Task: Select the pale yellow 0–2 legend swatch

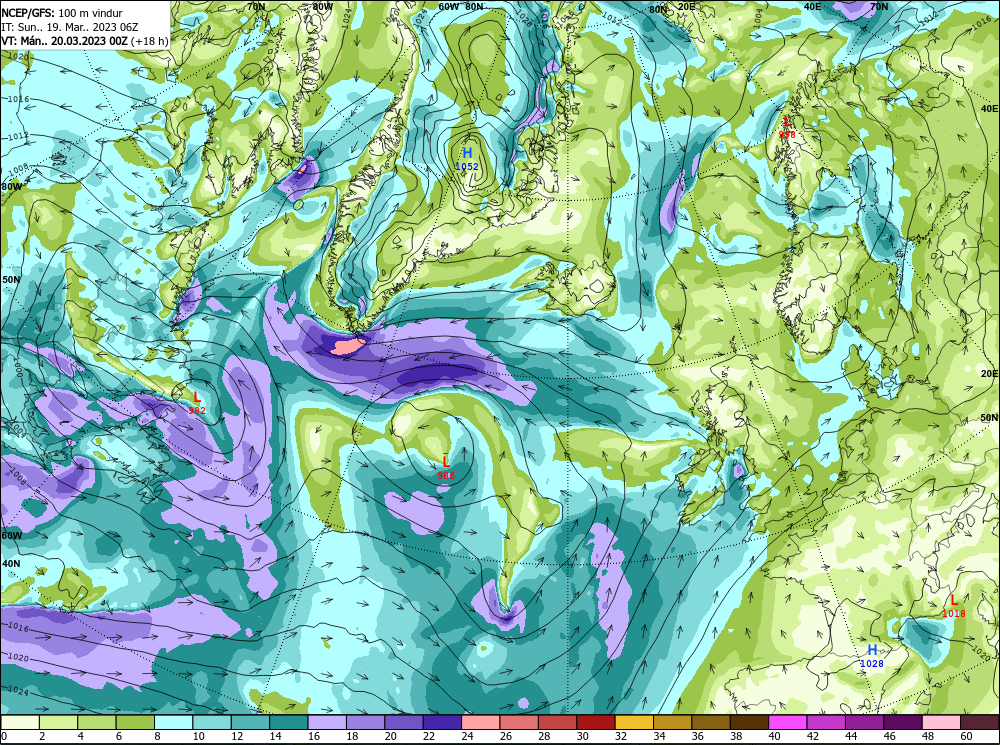Action: (x=20, y=722)
